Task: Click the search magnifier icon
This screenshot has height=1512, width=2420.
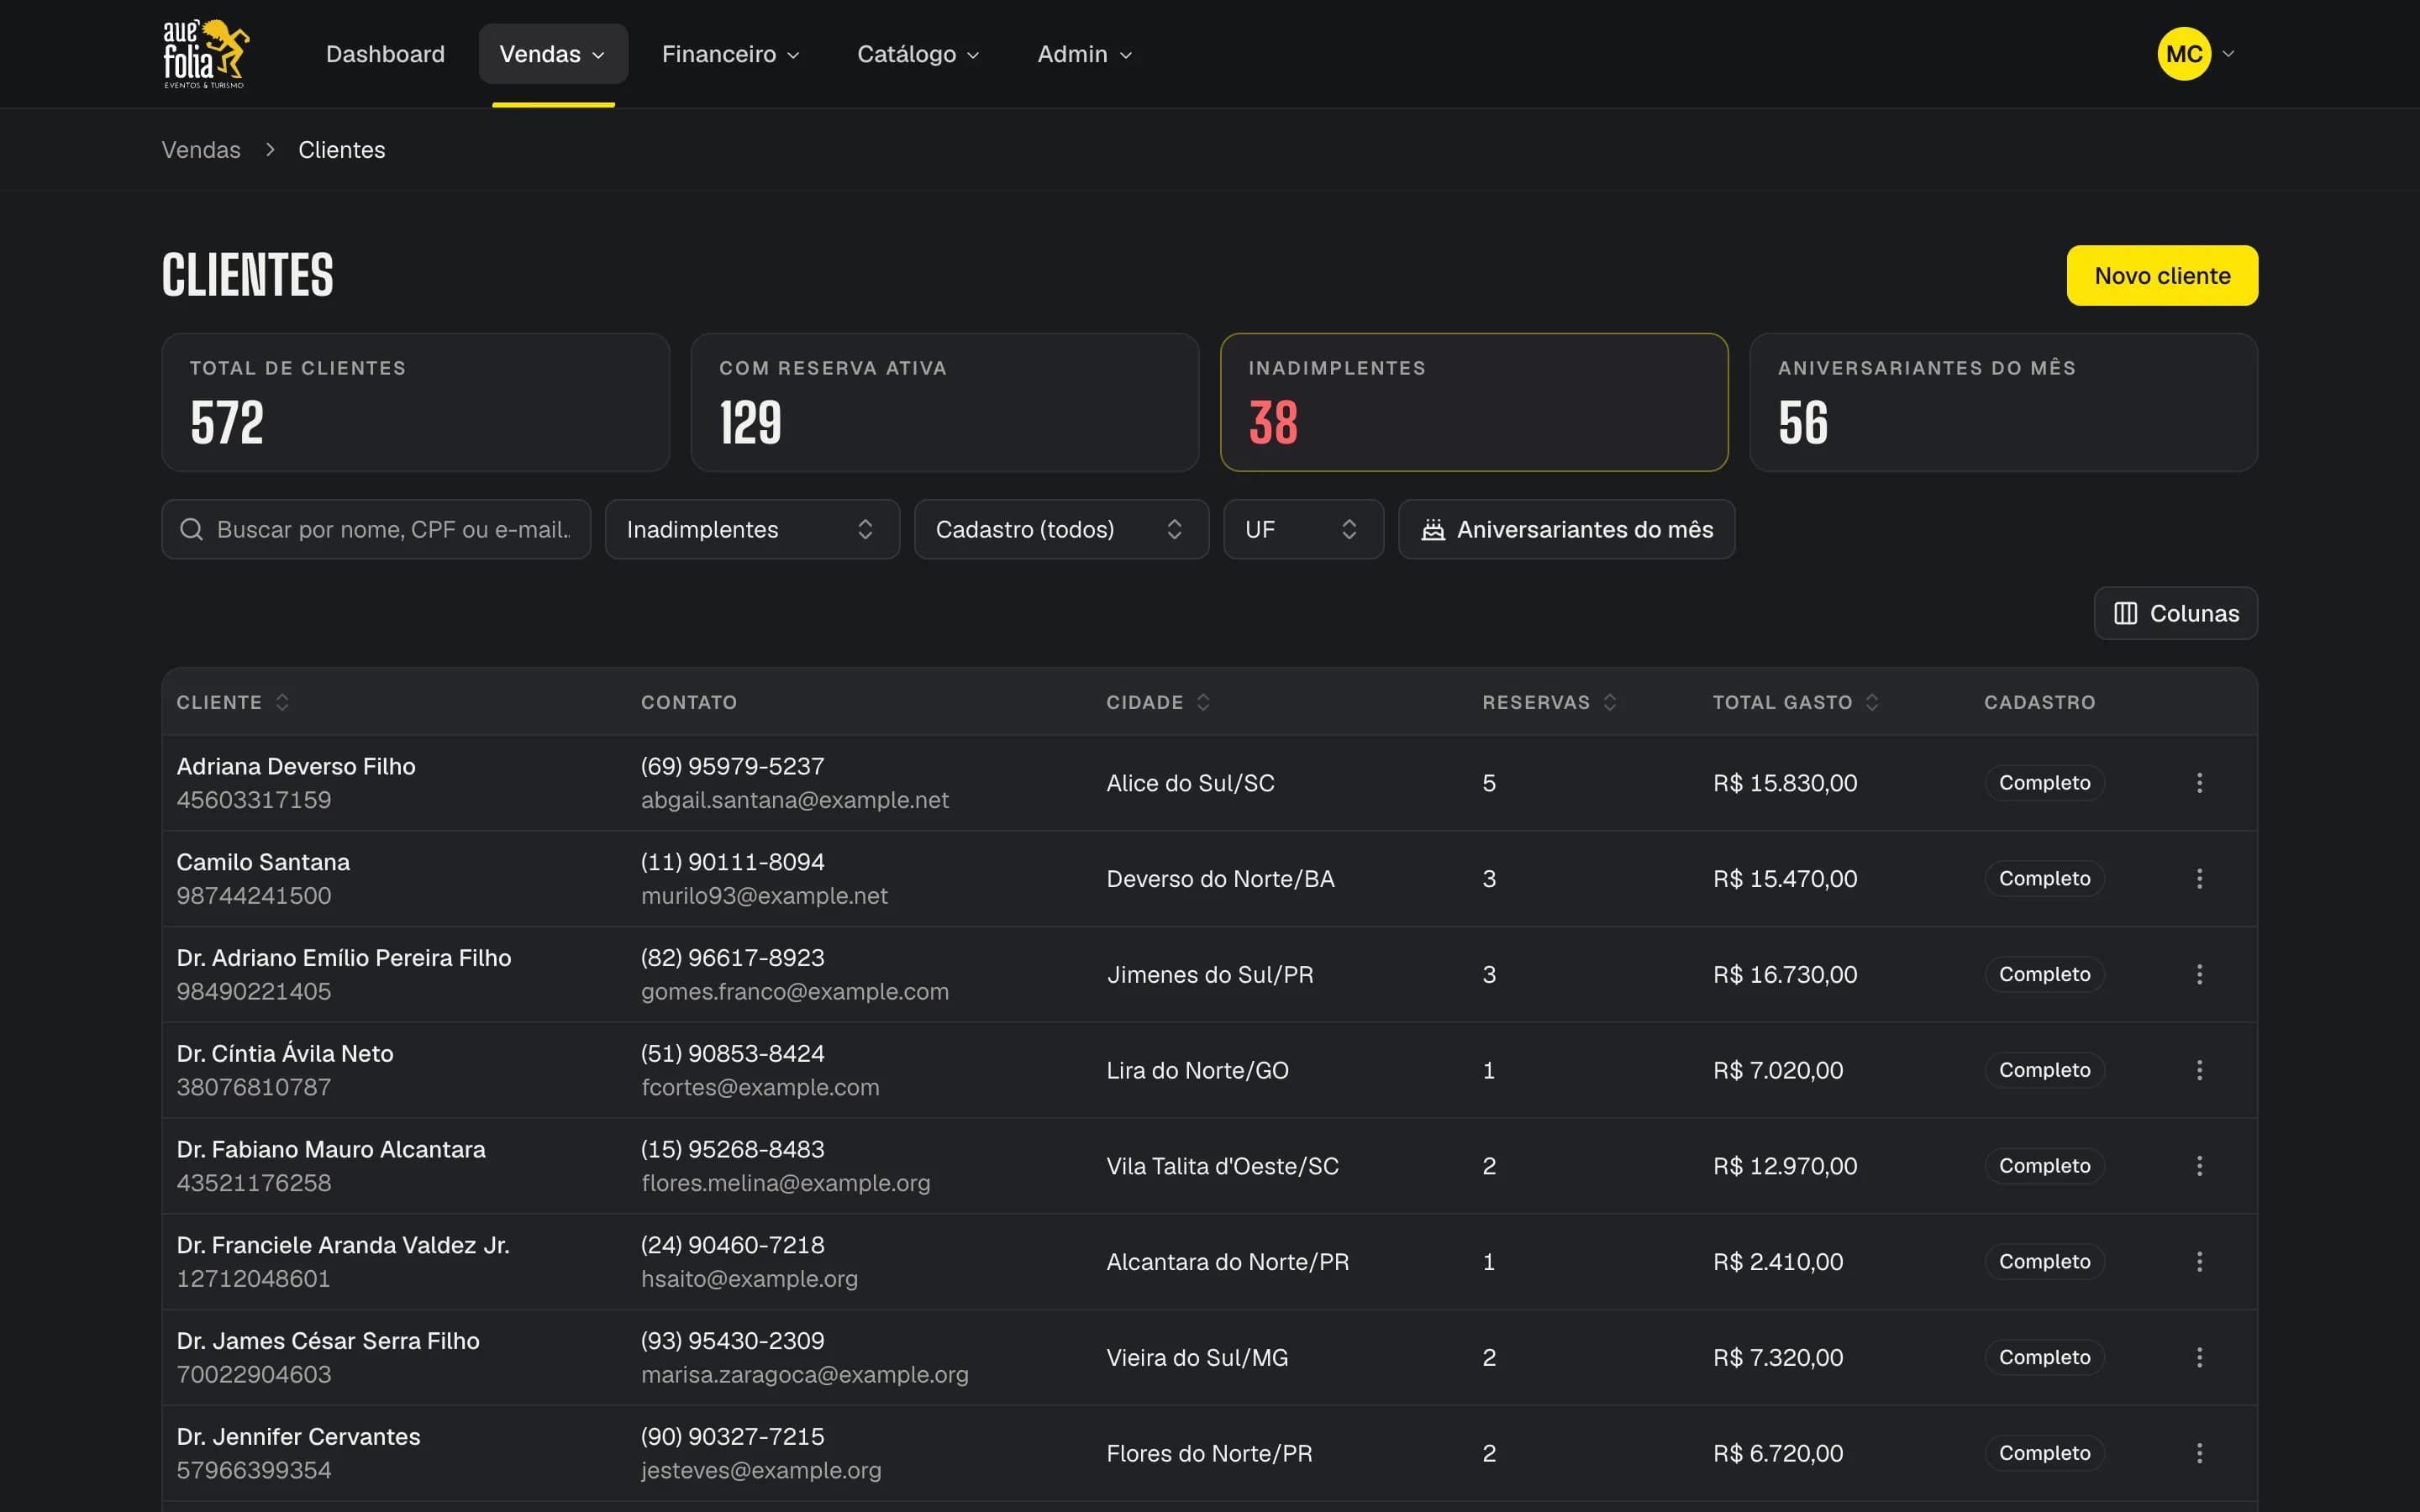Action: tap(191, 529)
